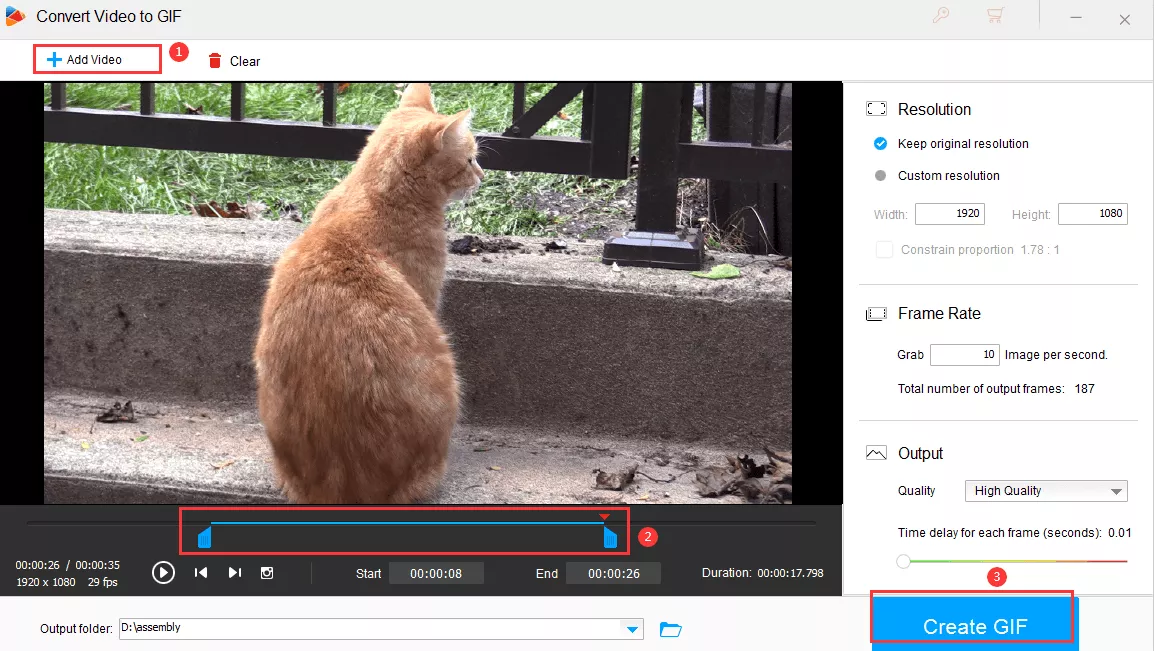Enable the Constrain proportion checkbox
Screen dimensions: 1154x651
coord(884,249)
